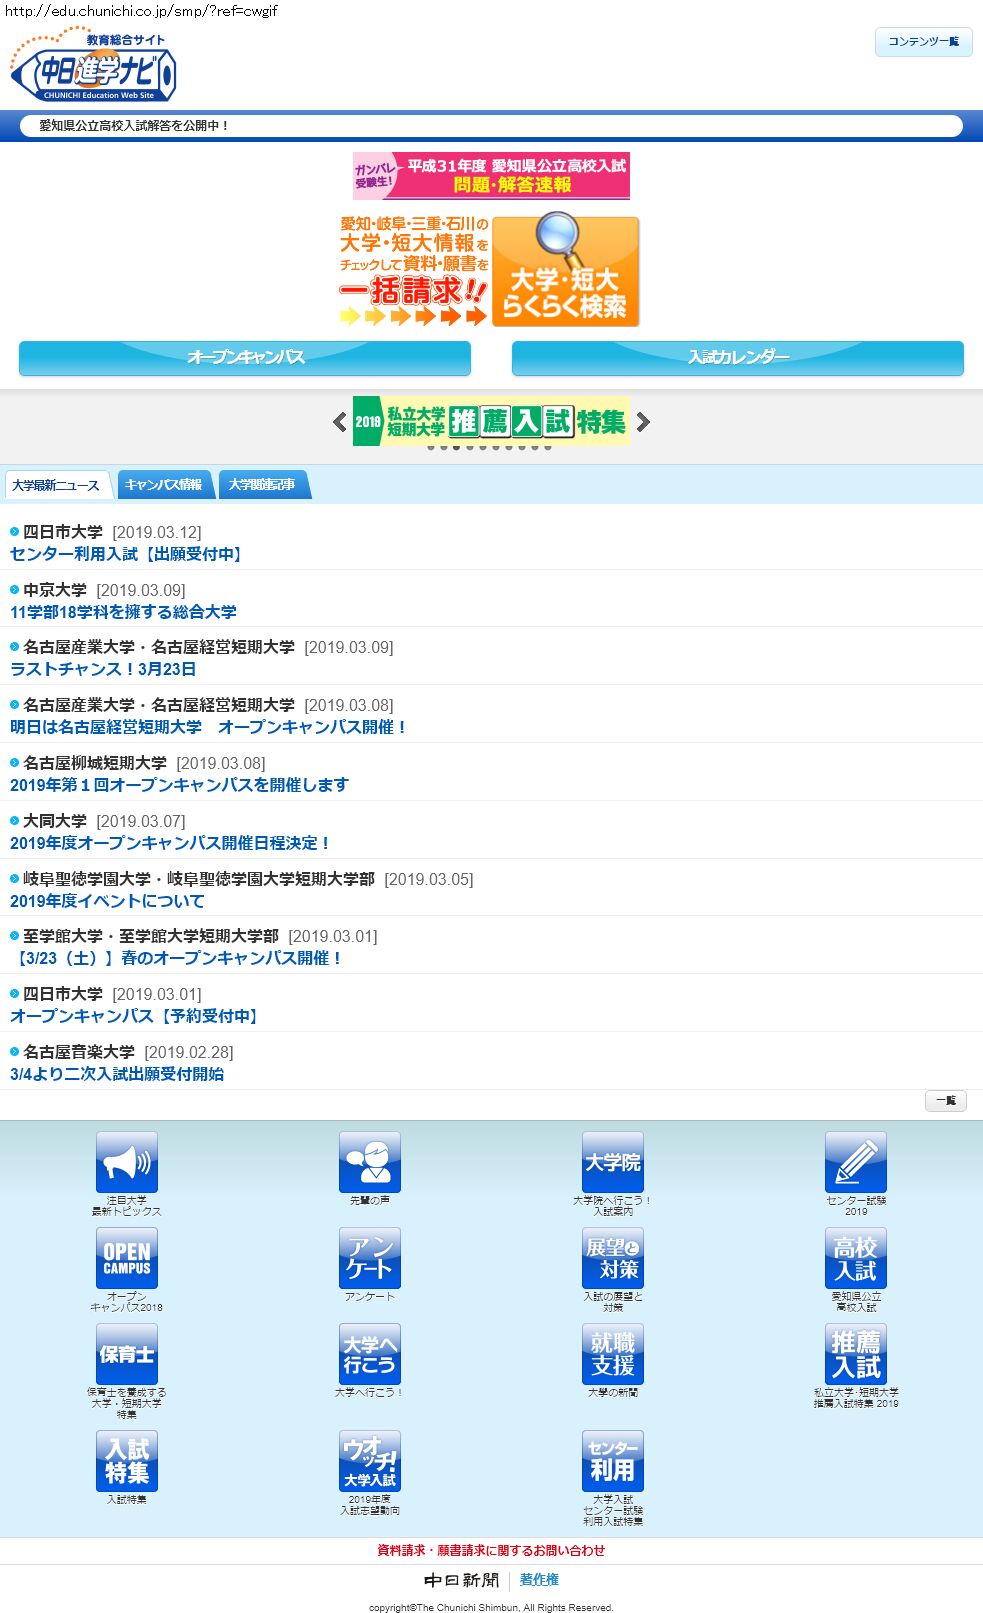983x1613 pixels.
Task: Open センター利用入試【出願受付中】 news link
Action: pyautogui.click(x=128, y=554)
